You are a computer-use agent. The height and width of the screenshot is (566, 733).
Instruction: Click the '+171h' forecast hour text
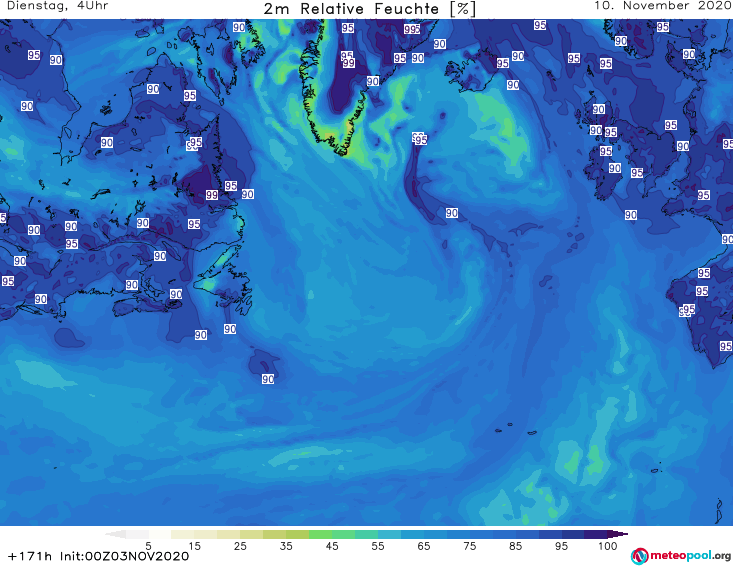[30, 556]
